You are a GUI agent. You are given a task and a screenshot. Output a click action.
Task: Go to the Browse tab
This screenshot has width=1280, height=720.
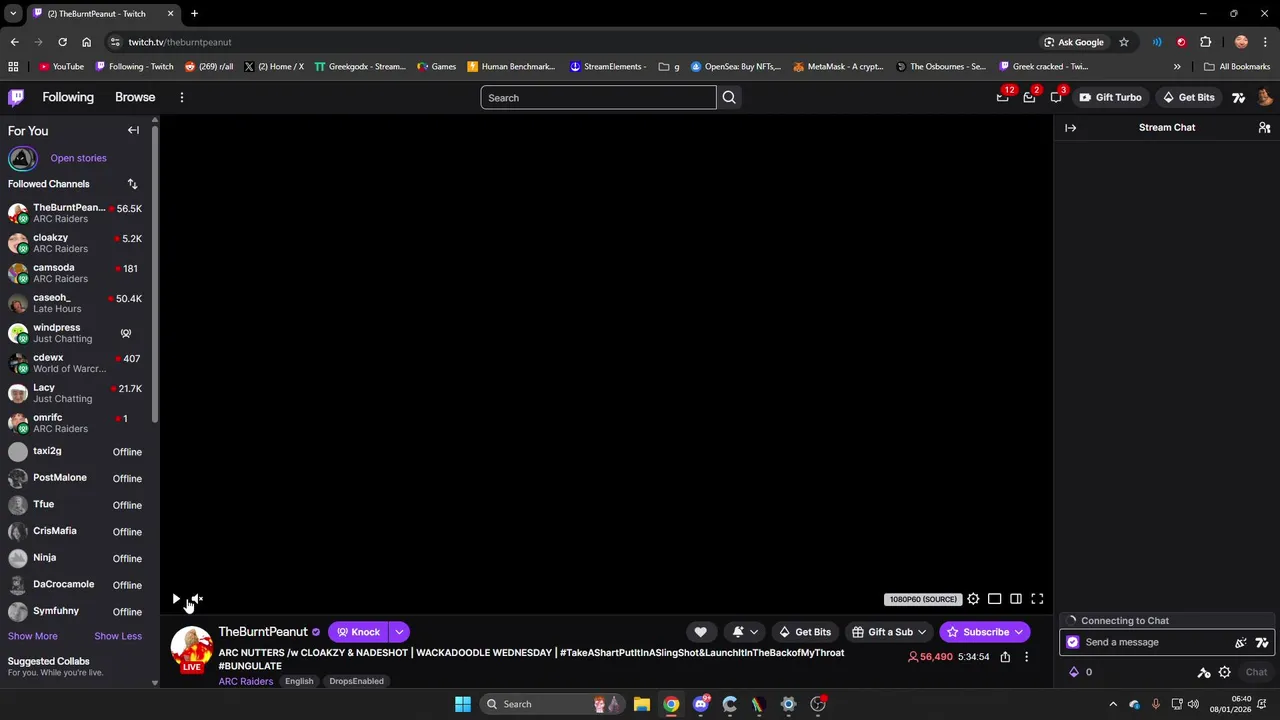pyautogui.click(x=135, y=97)
